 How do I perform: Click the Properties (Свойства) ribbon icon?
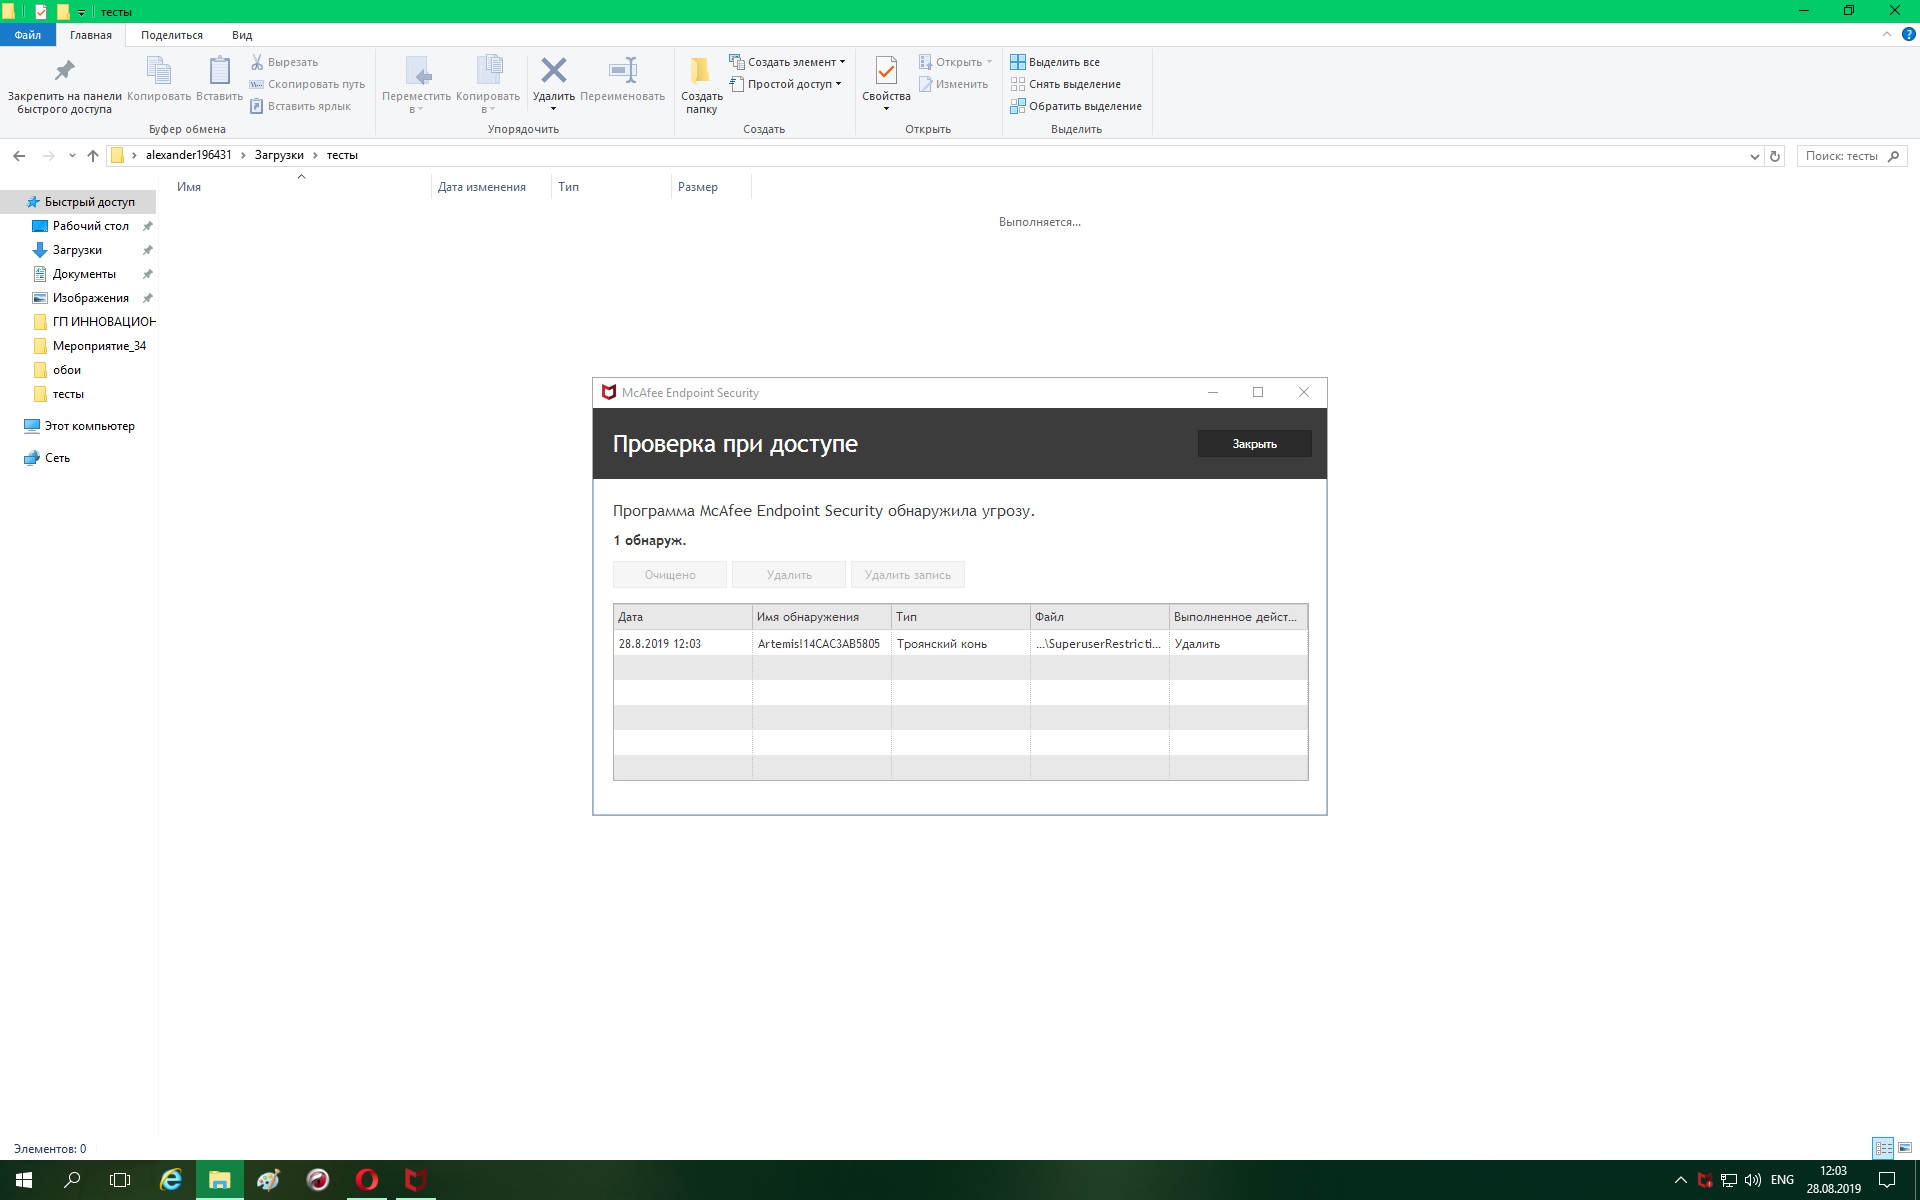[886, 72]
